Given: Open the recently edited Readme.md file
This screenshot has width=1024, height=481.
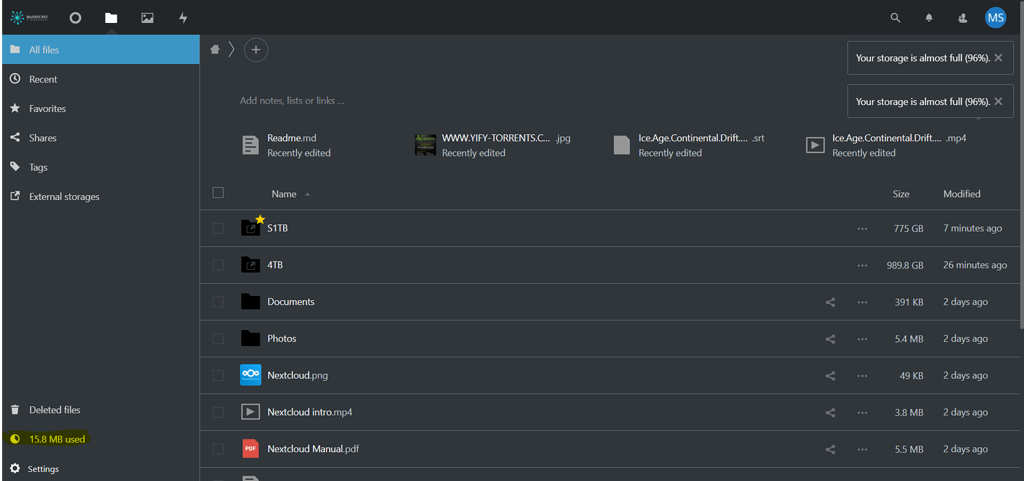Looking at the screenshot, I should [287, 146].
